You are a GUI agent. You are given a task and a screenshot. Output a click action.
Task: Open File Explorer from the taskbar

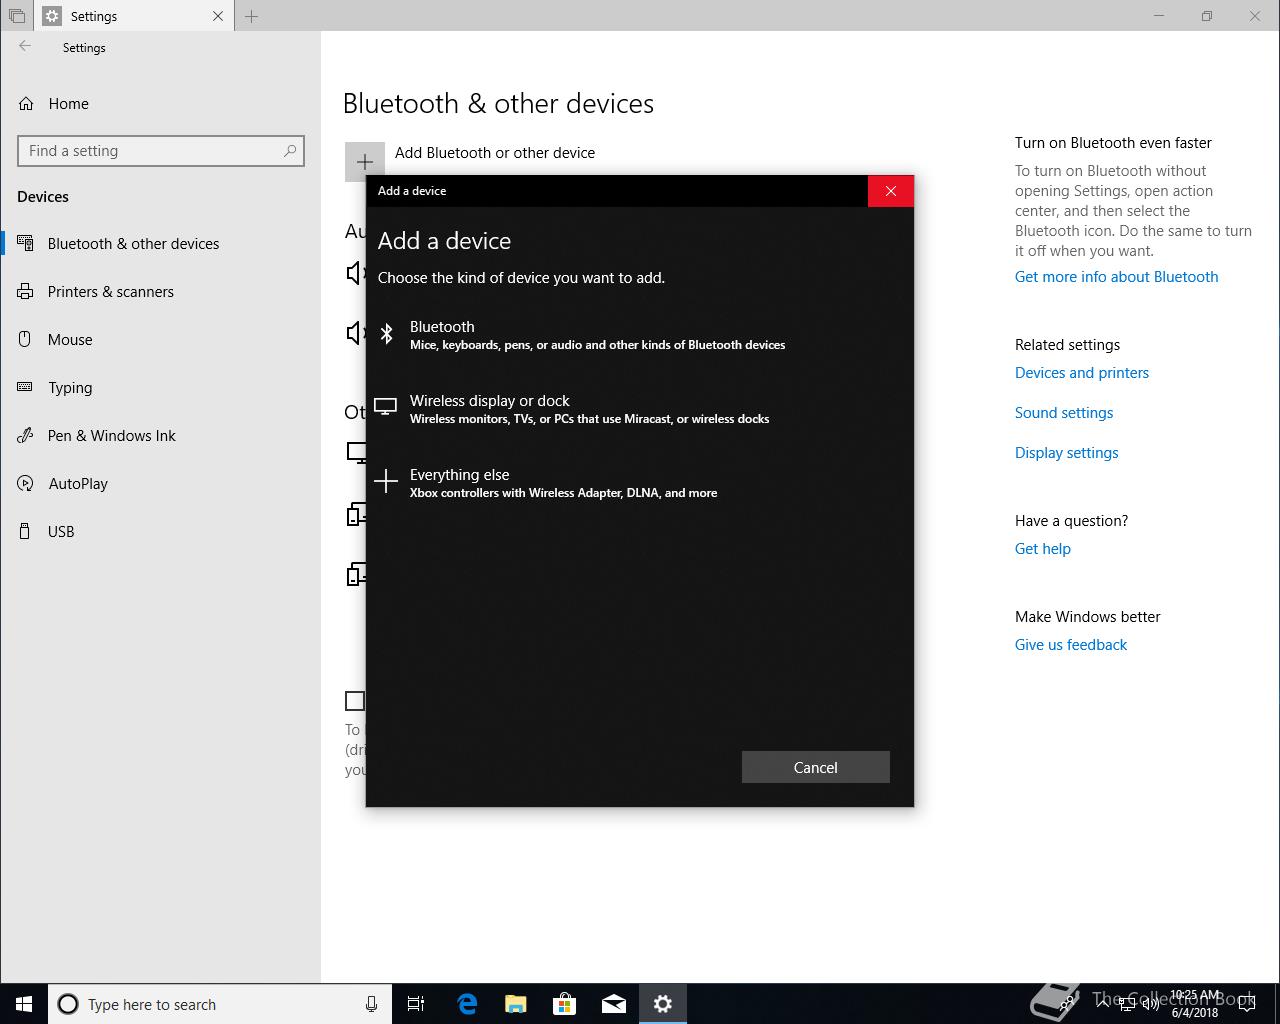[516, 1004]
